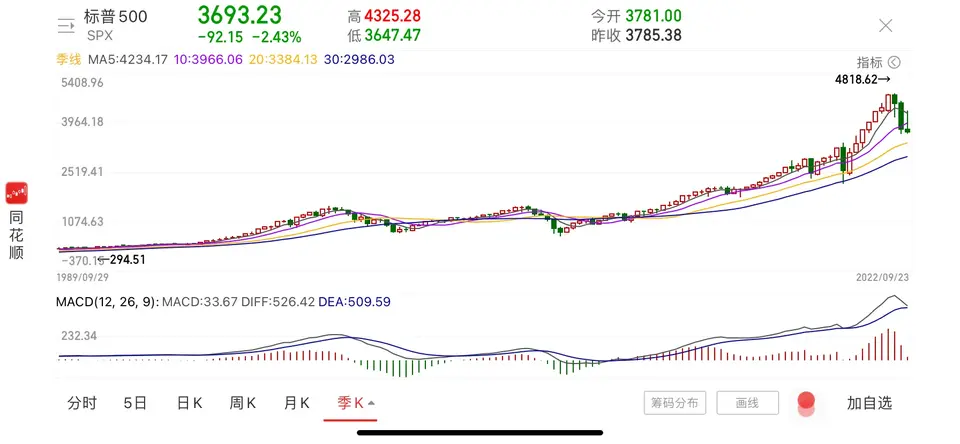
Task: Expand the 季K period dropdown
Action: (356, 403)
